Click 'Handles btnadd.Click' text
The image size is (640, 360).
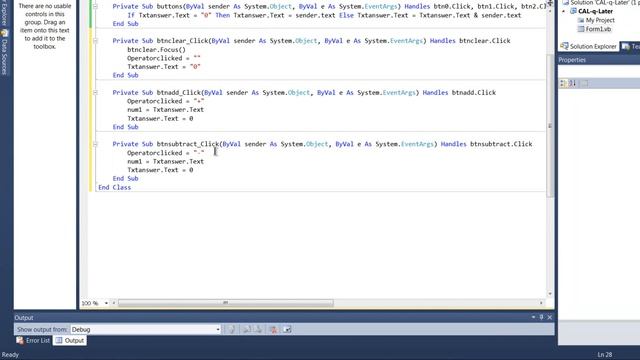(x=459, y=93)
